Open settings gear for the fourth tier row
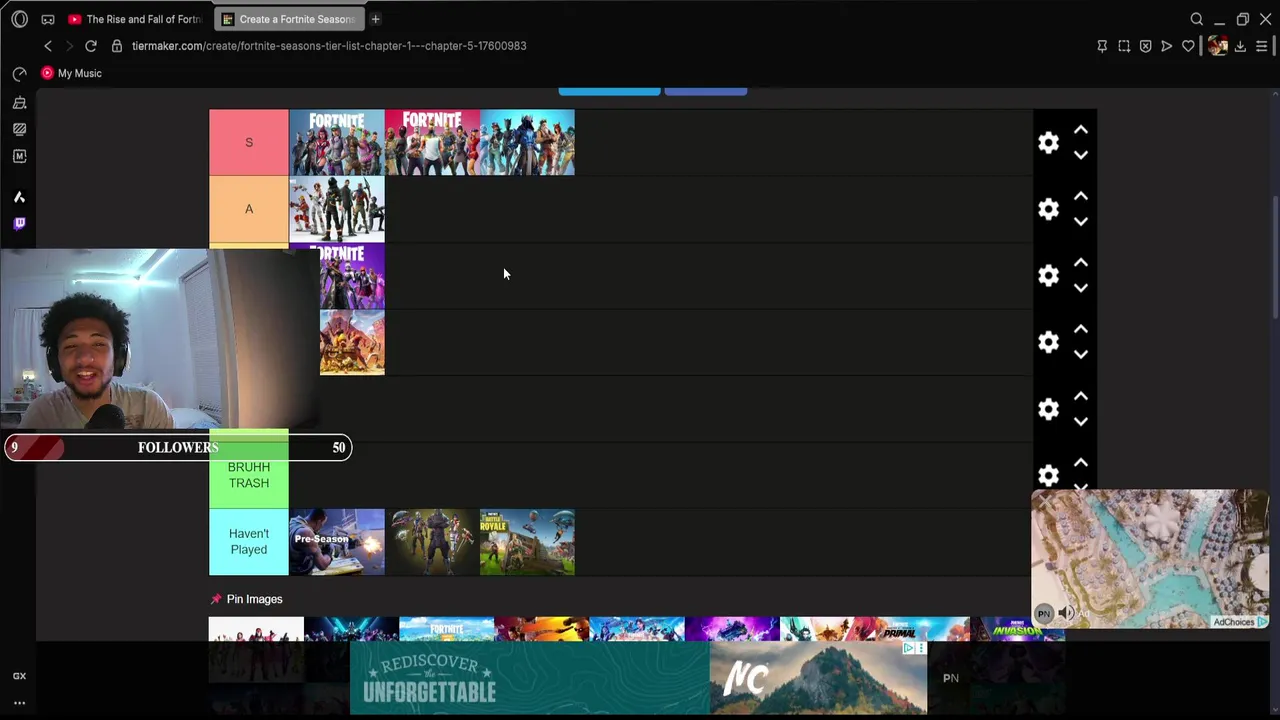Screen dimensions: 1280x720 [1048, 342]
